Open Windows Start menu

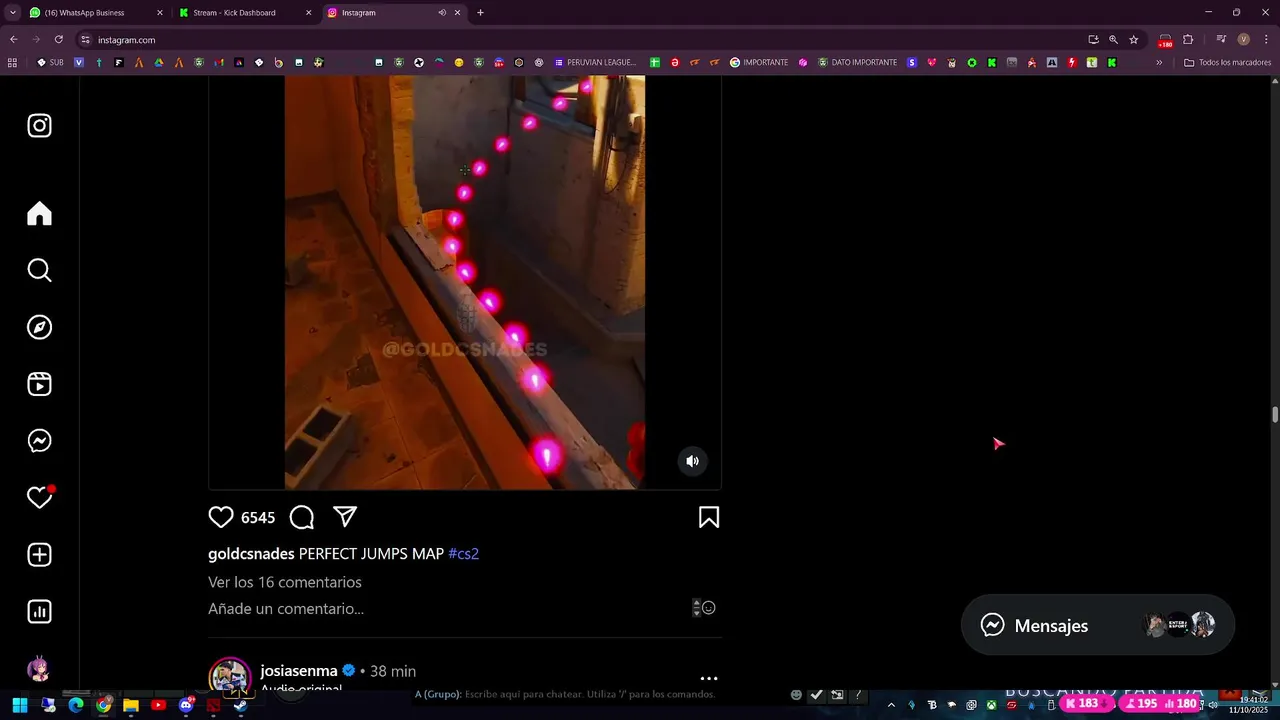19,705
